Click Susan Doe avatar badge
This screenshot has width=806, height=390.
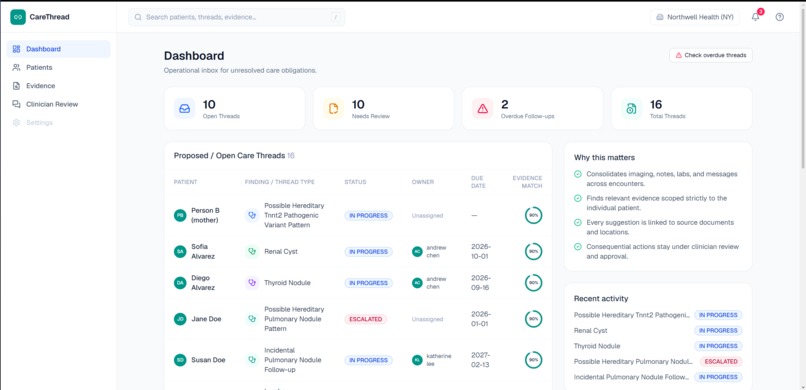[180, 360]
